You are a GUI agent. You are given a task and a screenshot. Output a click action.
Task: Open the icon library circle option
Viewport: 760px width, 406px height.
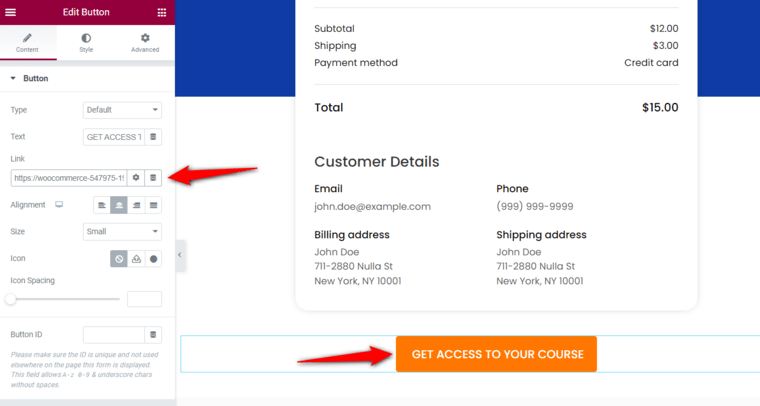click(154, 259)
